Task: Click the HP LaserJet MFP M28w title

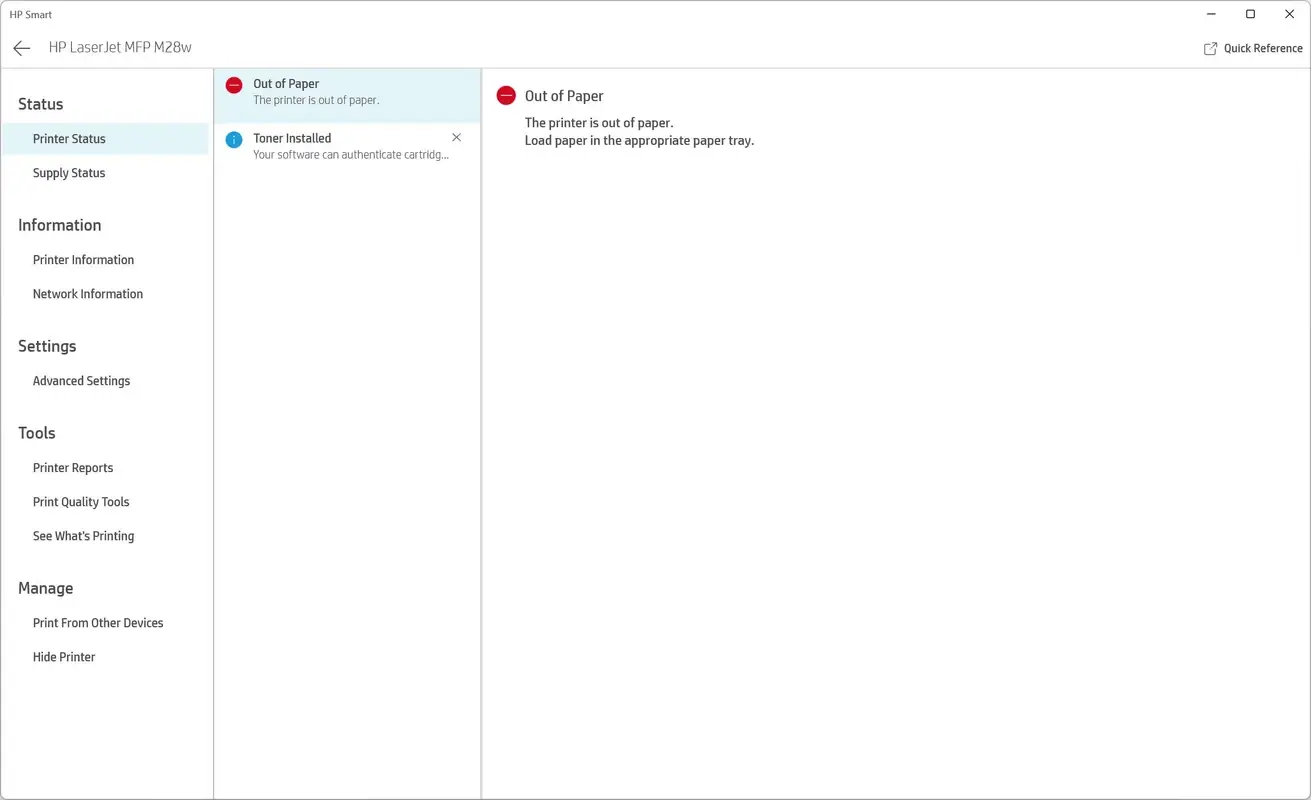Action: click(120, 47)
